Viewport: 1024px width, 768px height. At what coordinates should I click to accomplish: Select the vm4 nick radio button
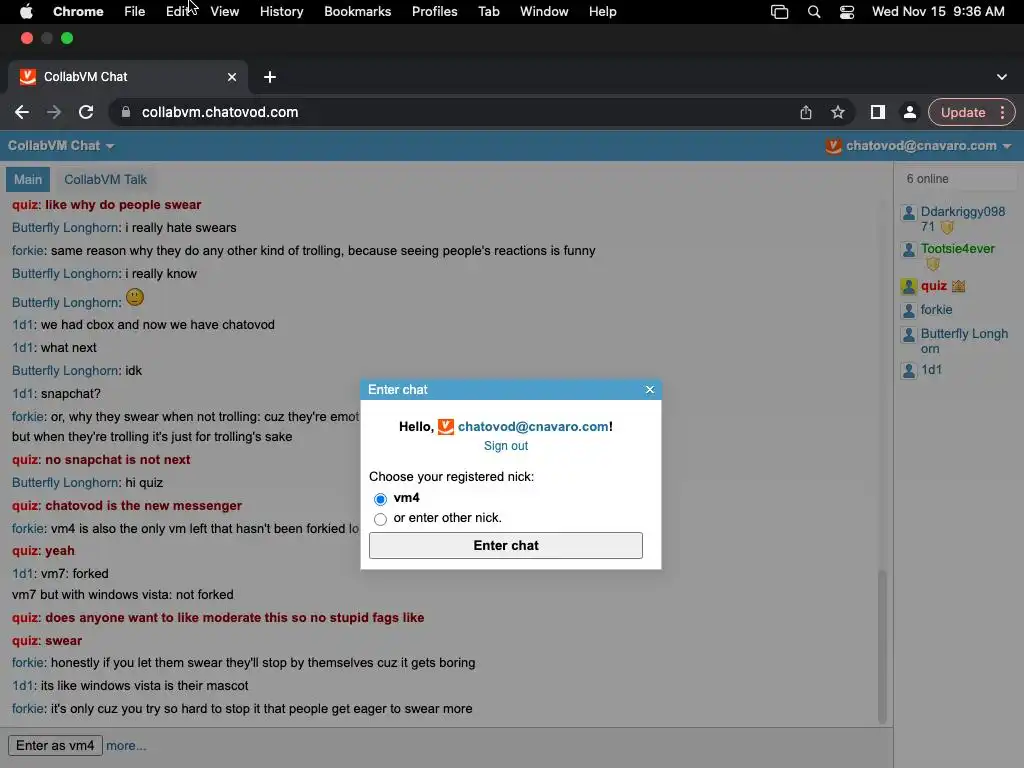(x=380, y=499)
